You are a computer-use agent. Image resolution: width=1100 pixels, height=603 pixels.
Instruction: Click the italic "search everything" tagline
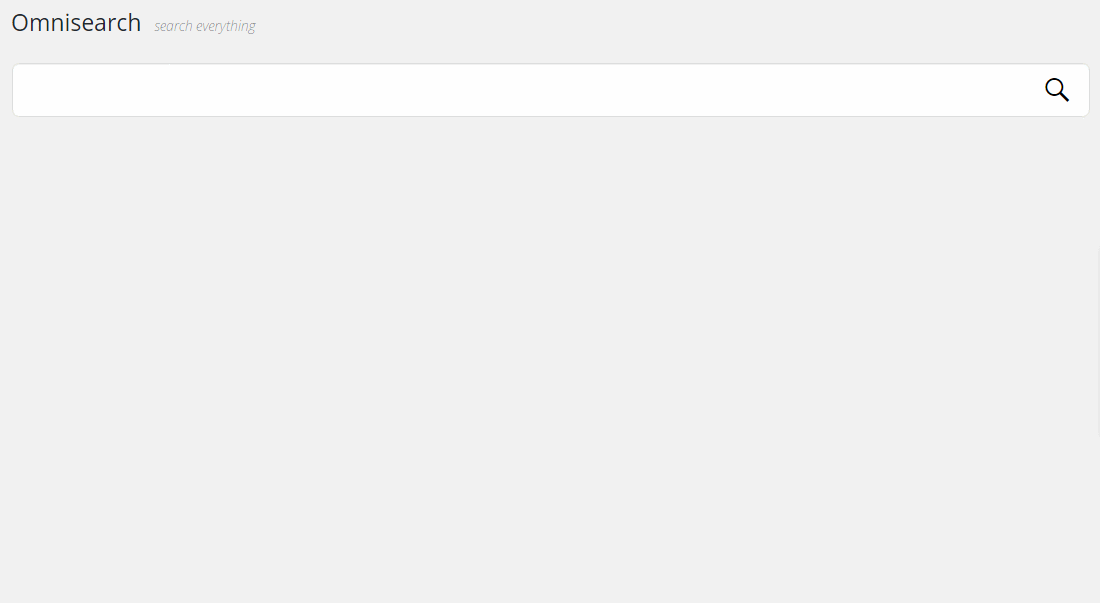click(x=205, y=27)
